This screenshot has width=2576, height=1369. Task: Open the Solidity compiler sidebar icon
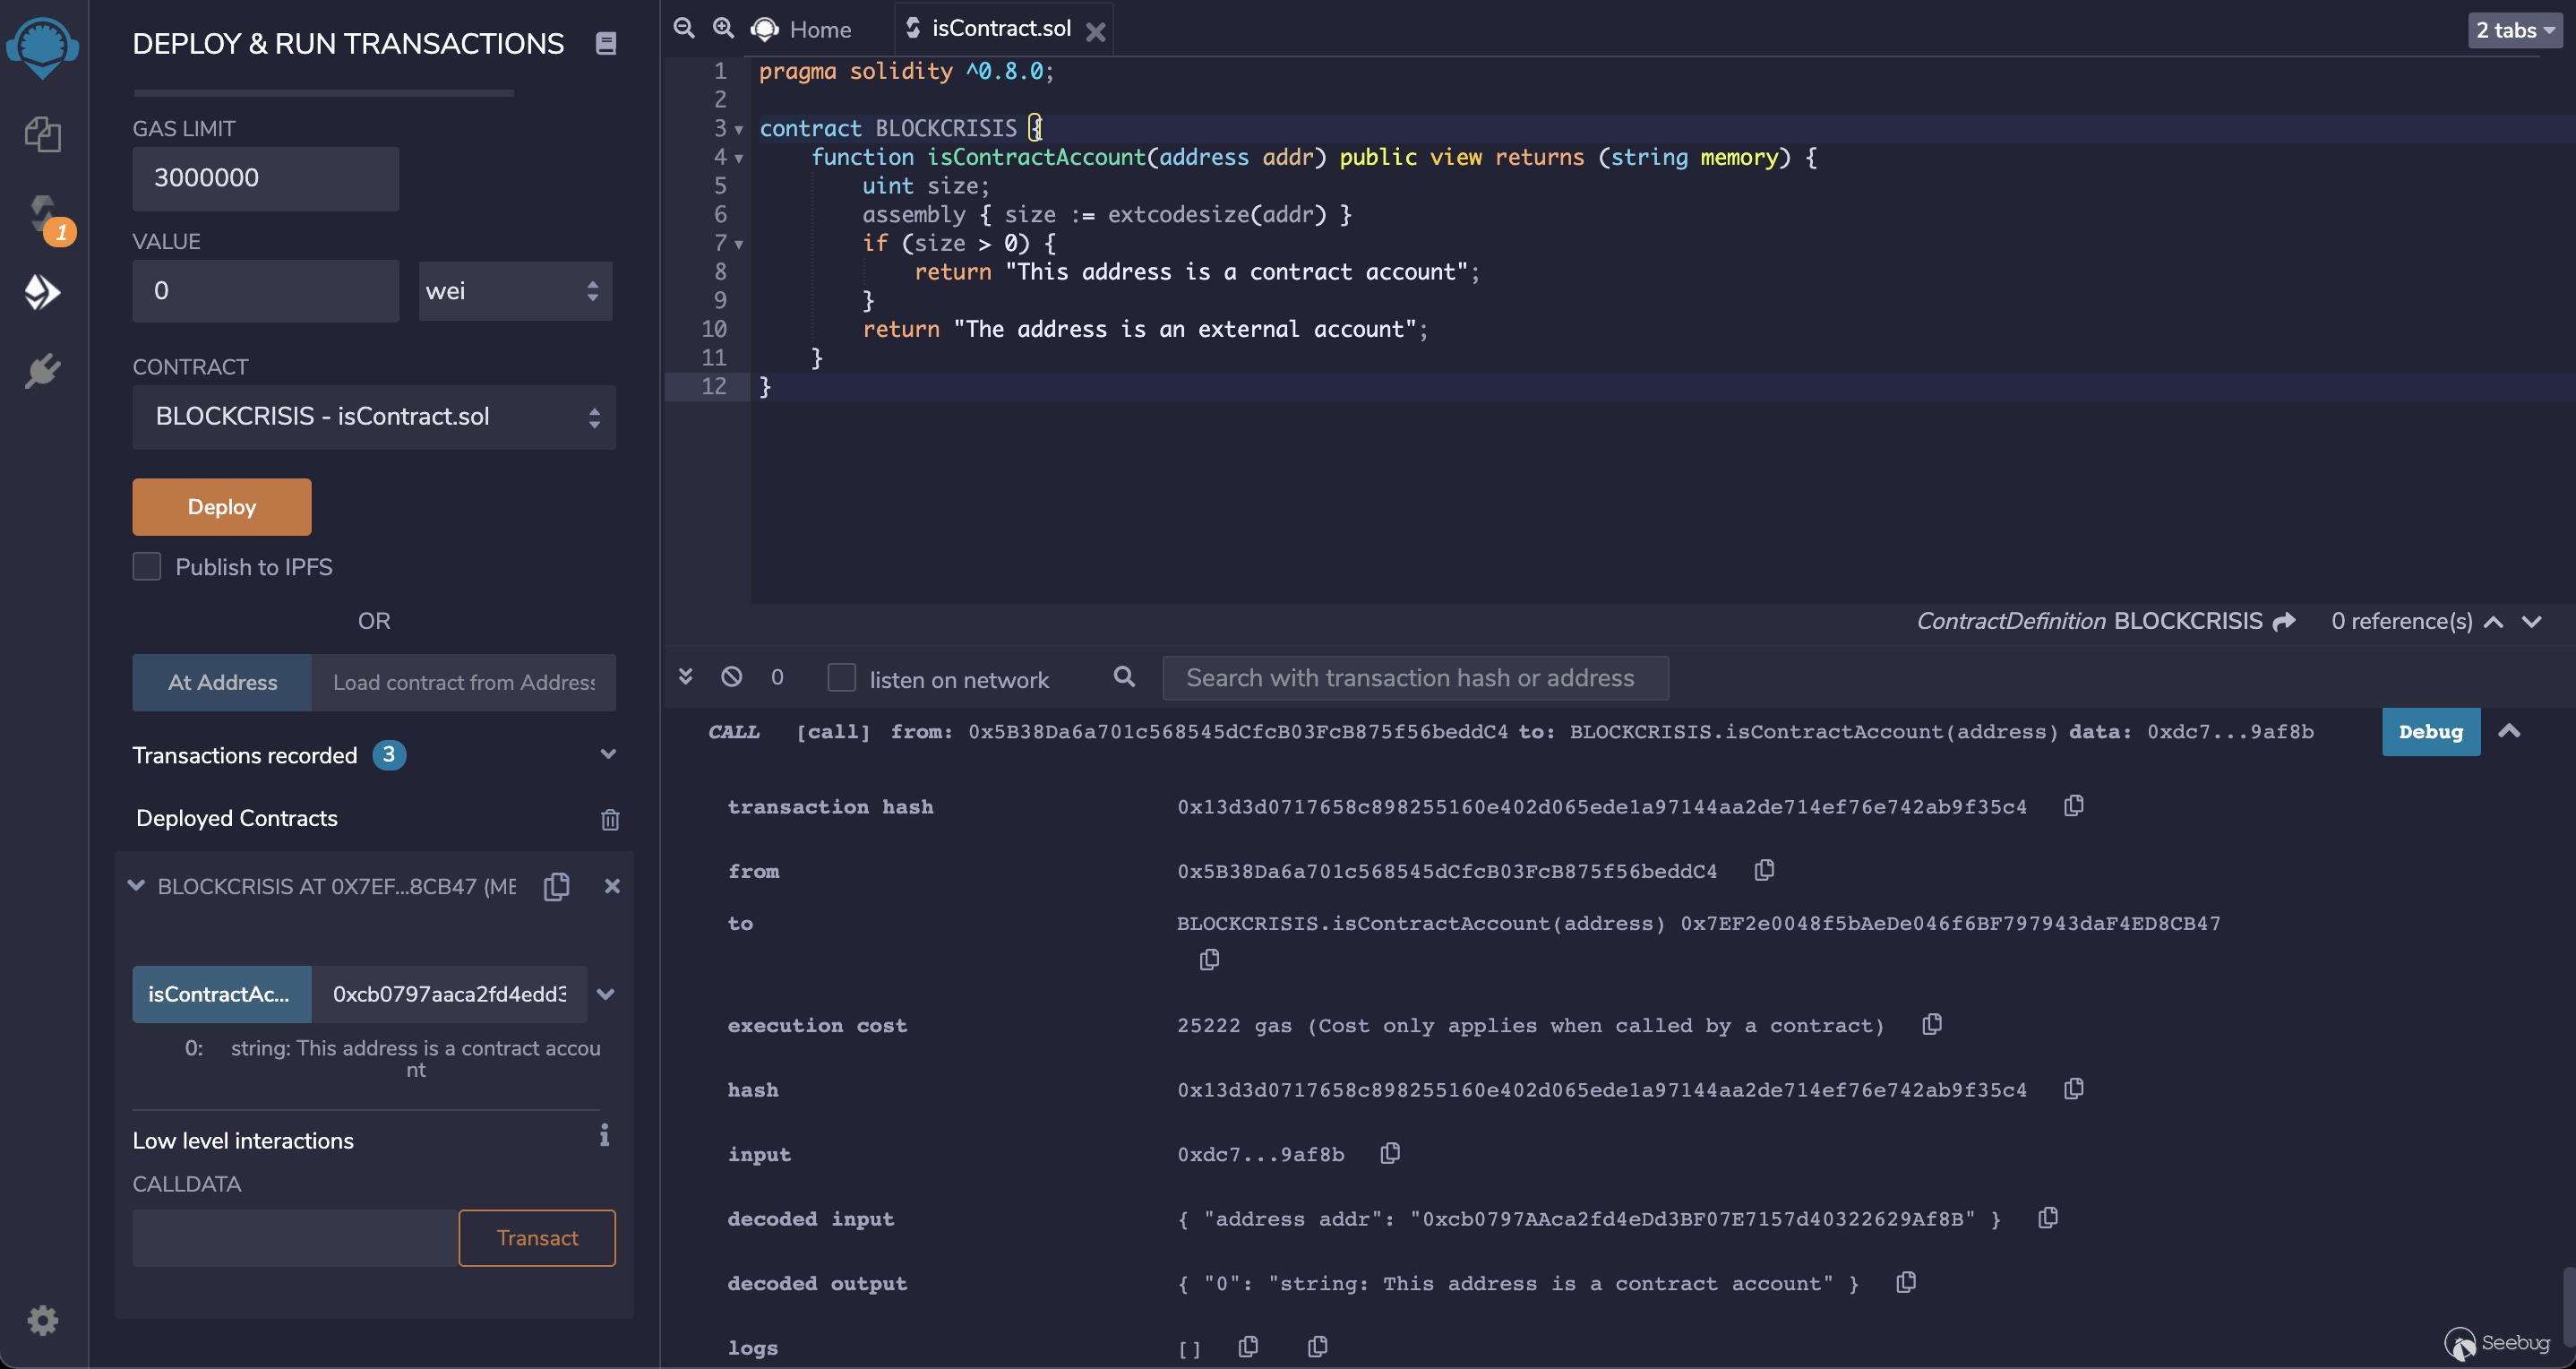[42, 213]
